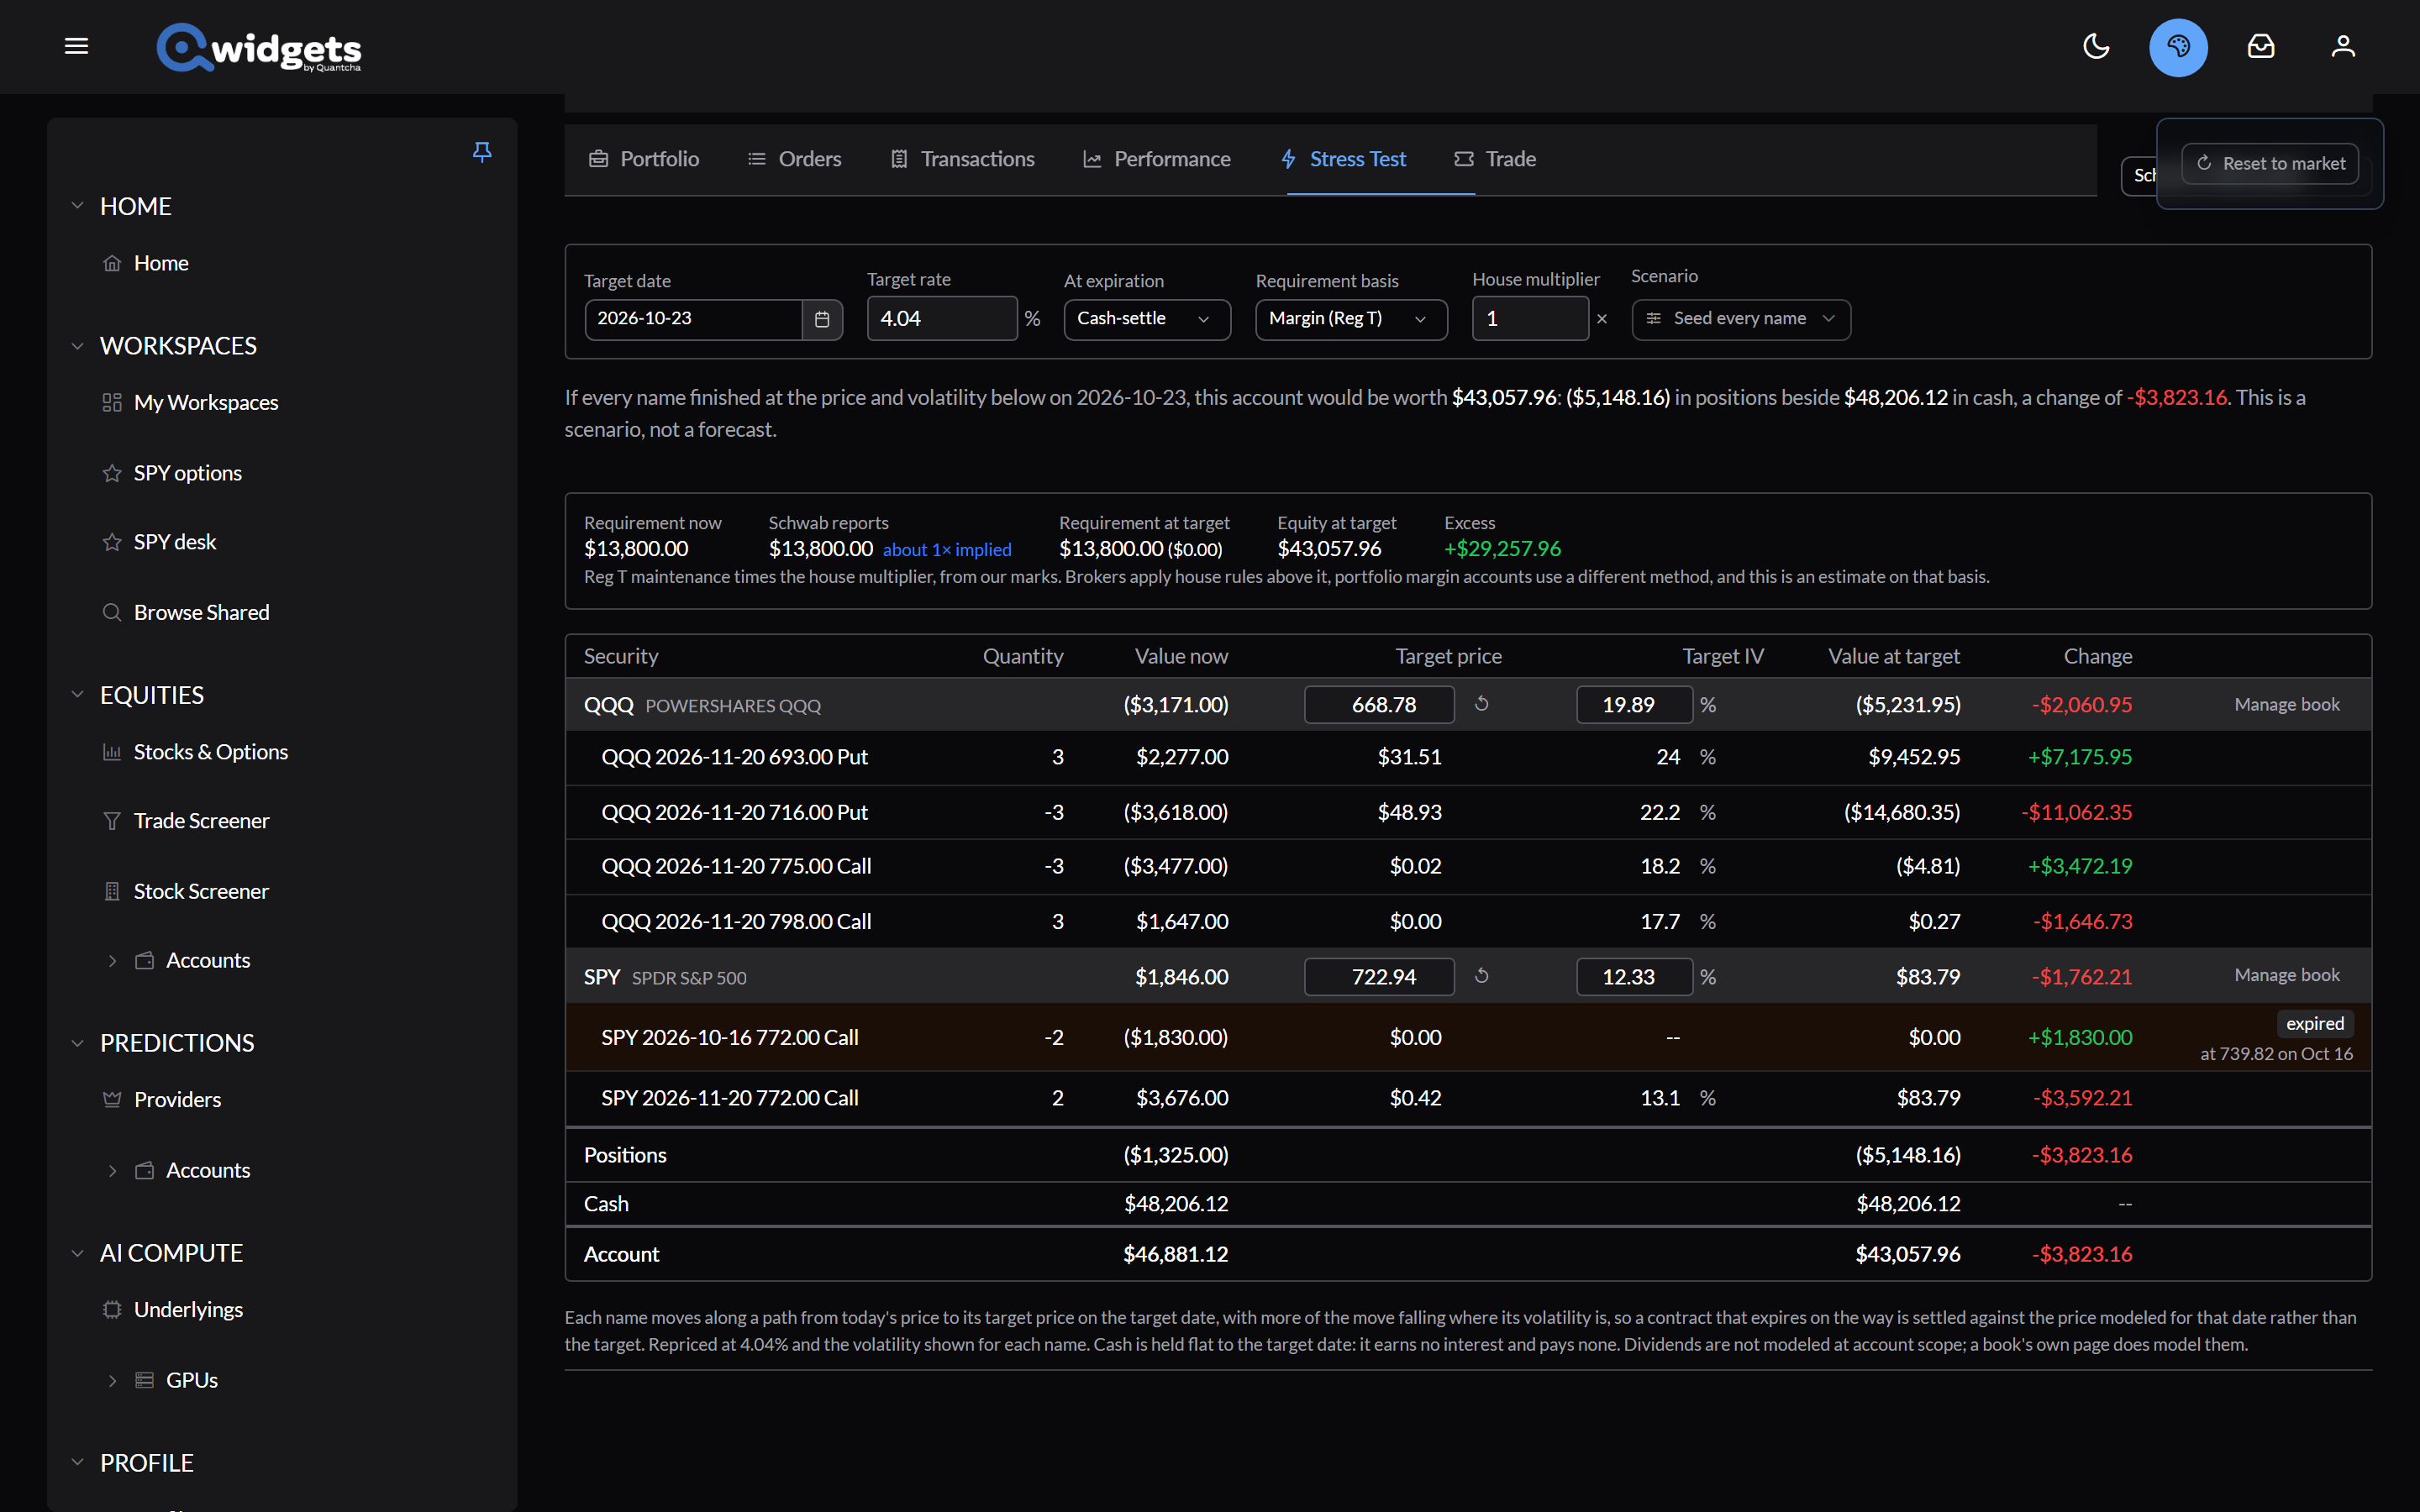Screen dimensions: 2420x1512
Task: Pin the sidebar with the pin icon
Action: tap(482, 152)
